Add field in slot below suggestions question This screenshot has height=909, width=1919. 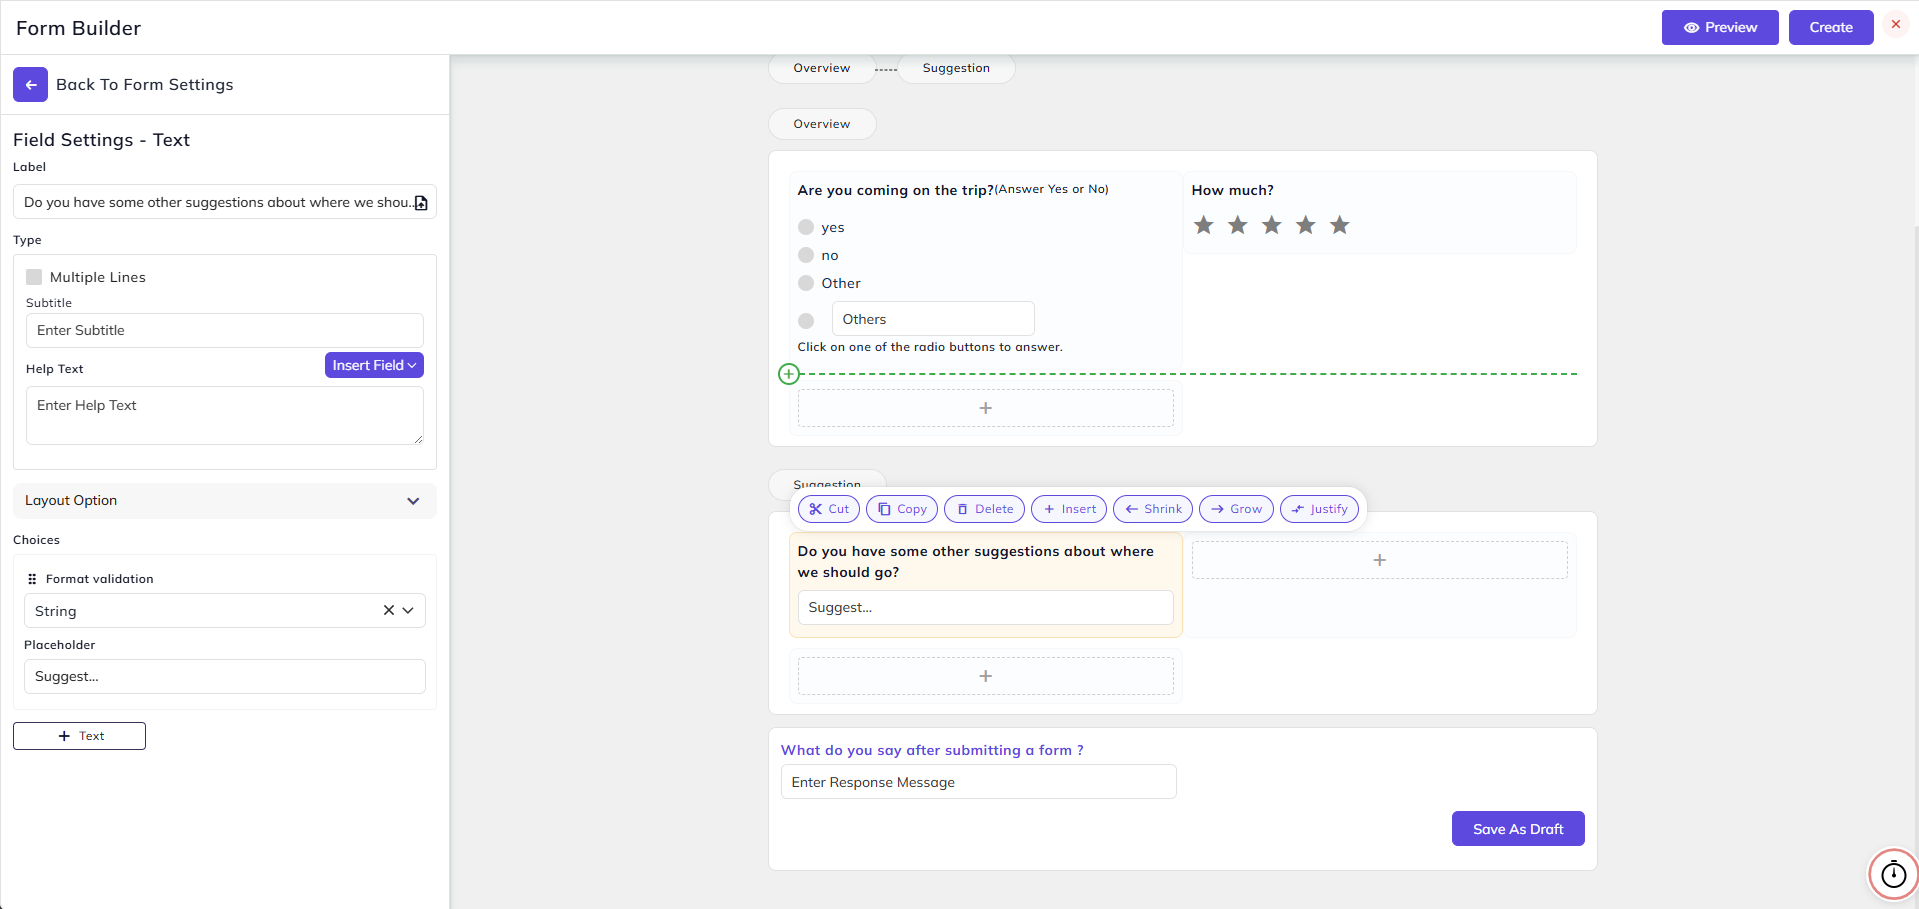986,676
